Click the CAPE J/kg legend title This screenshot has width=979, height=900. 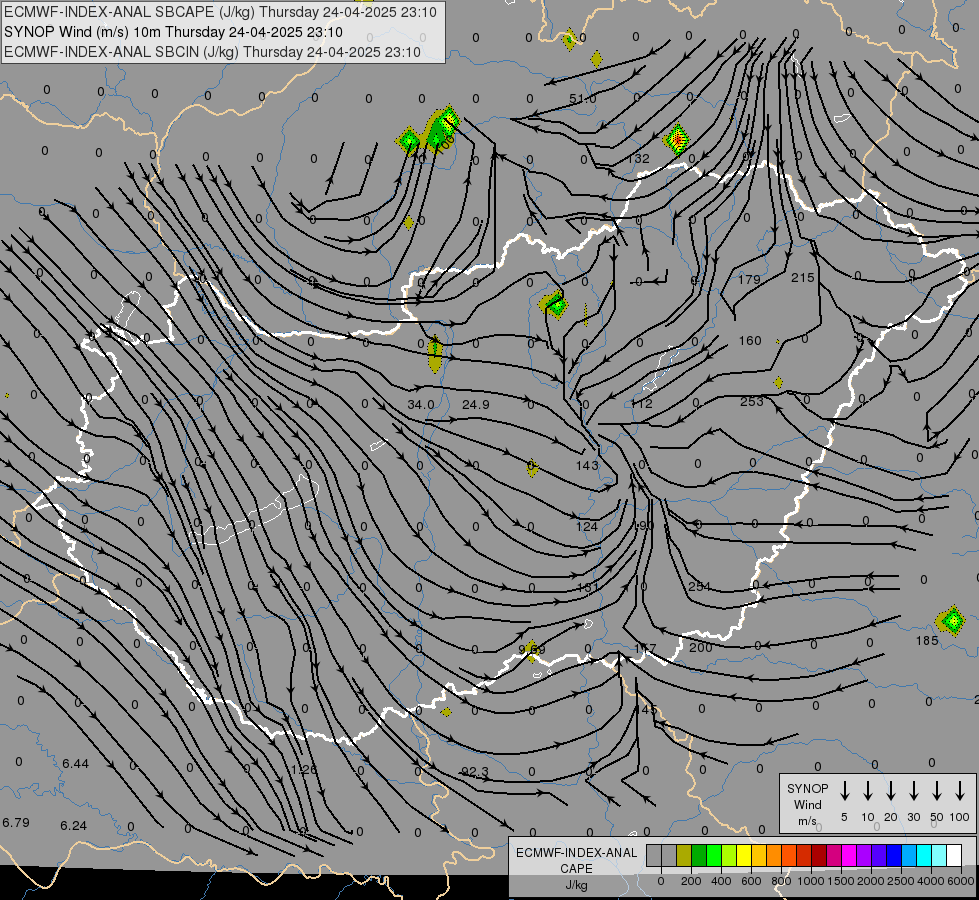click(576, 869)
